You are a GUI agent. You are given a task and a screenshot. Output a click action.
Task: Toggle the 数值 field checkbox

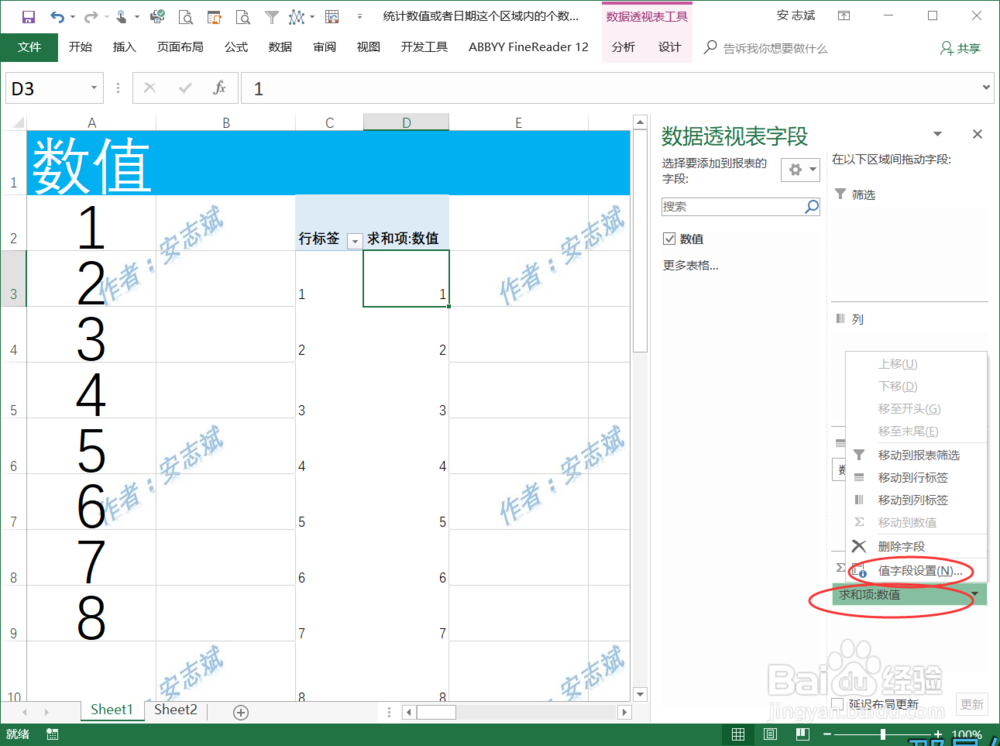pos(669,238)
